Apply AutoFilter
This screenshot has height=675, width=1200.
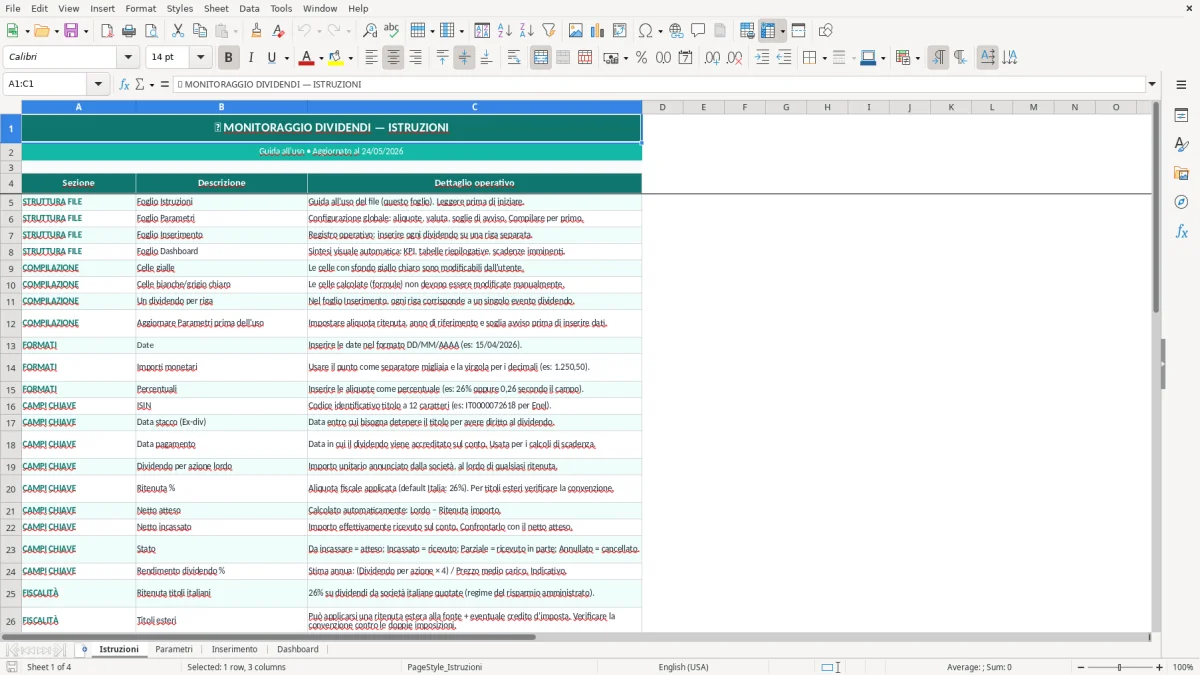tap(549, 31)
